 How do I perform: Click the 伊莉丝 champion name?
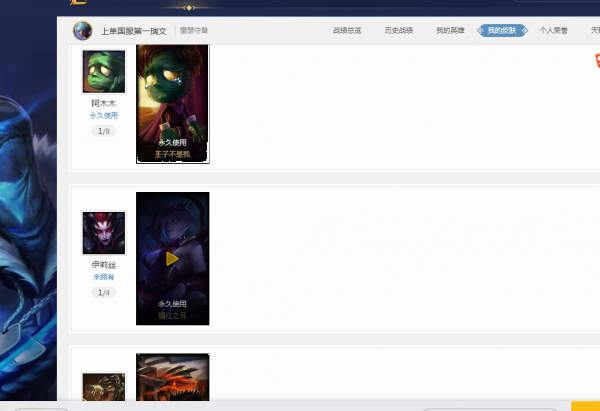pyautogui.click(x=104, y=265)
